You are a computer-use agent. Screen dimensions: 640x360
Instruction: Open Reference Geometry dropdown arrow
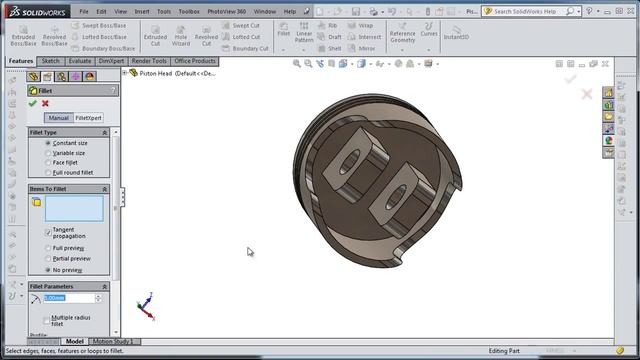[402, 50]
